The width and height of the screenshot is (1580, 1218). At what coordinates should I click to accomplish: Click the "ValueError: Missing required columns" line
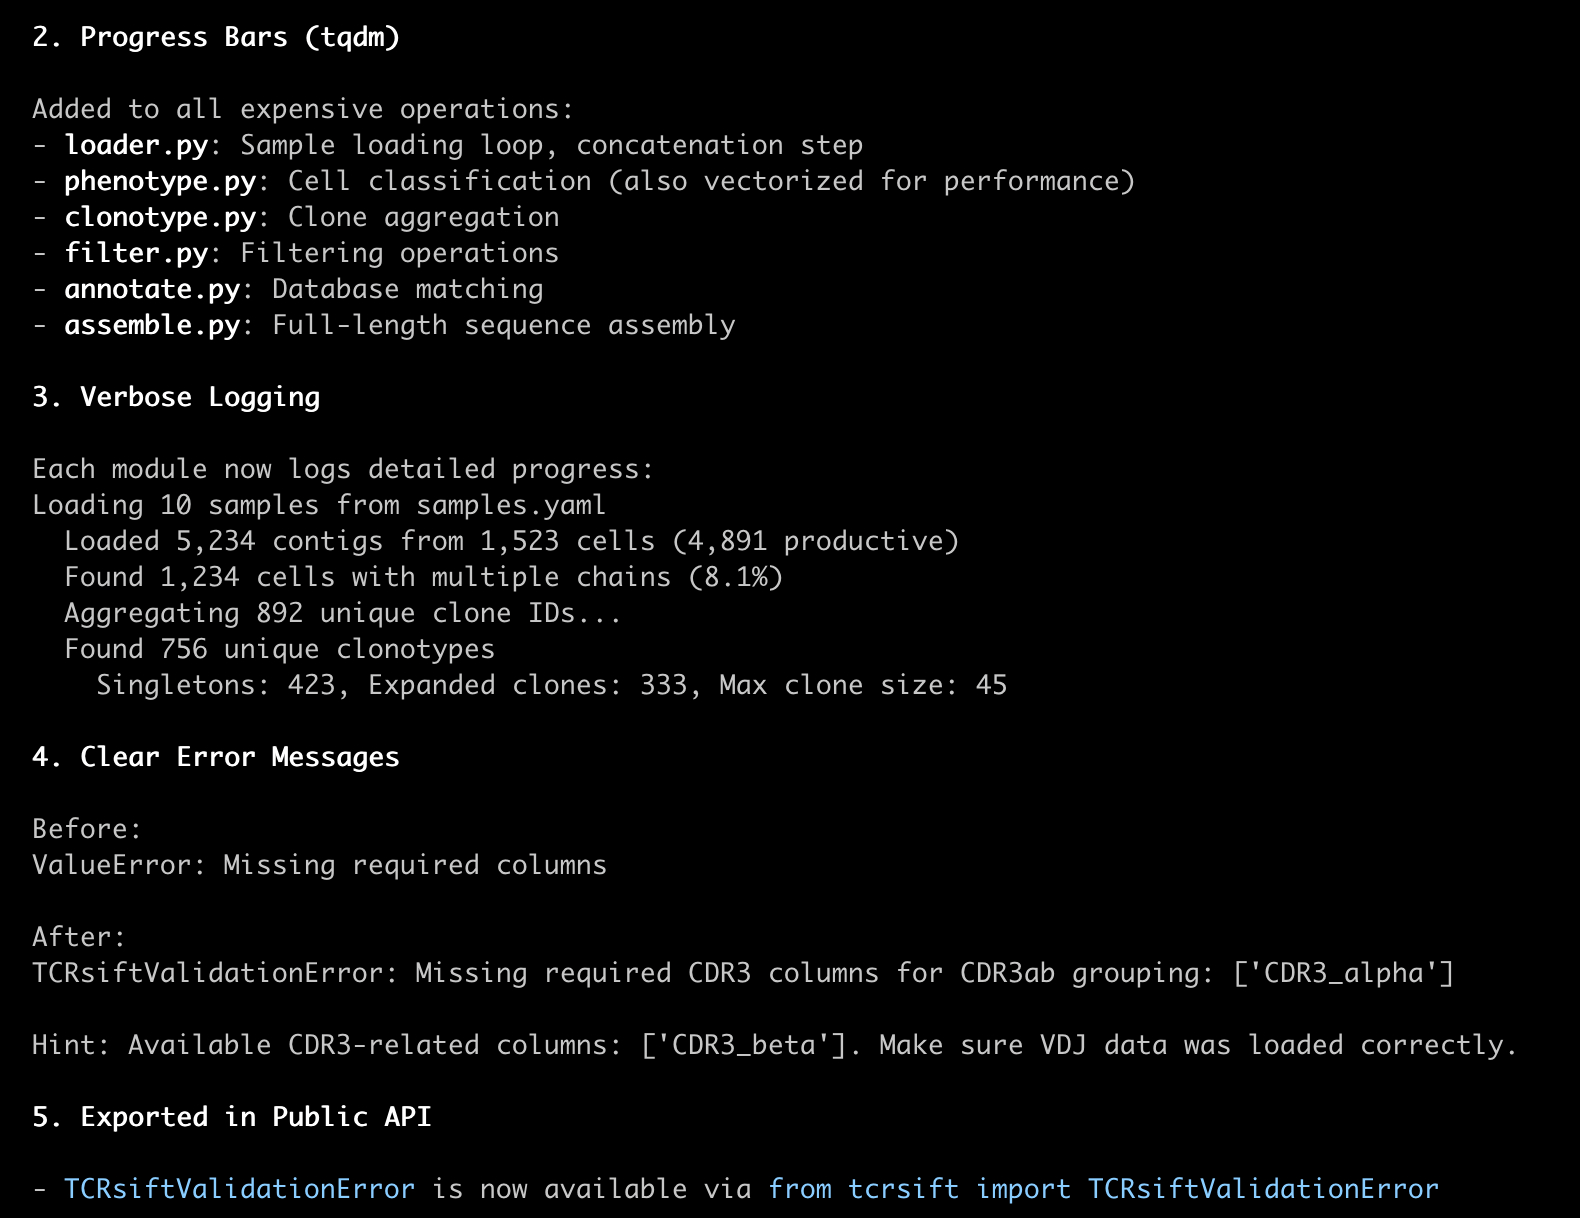click(x=319, y=865)
